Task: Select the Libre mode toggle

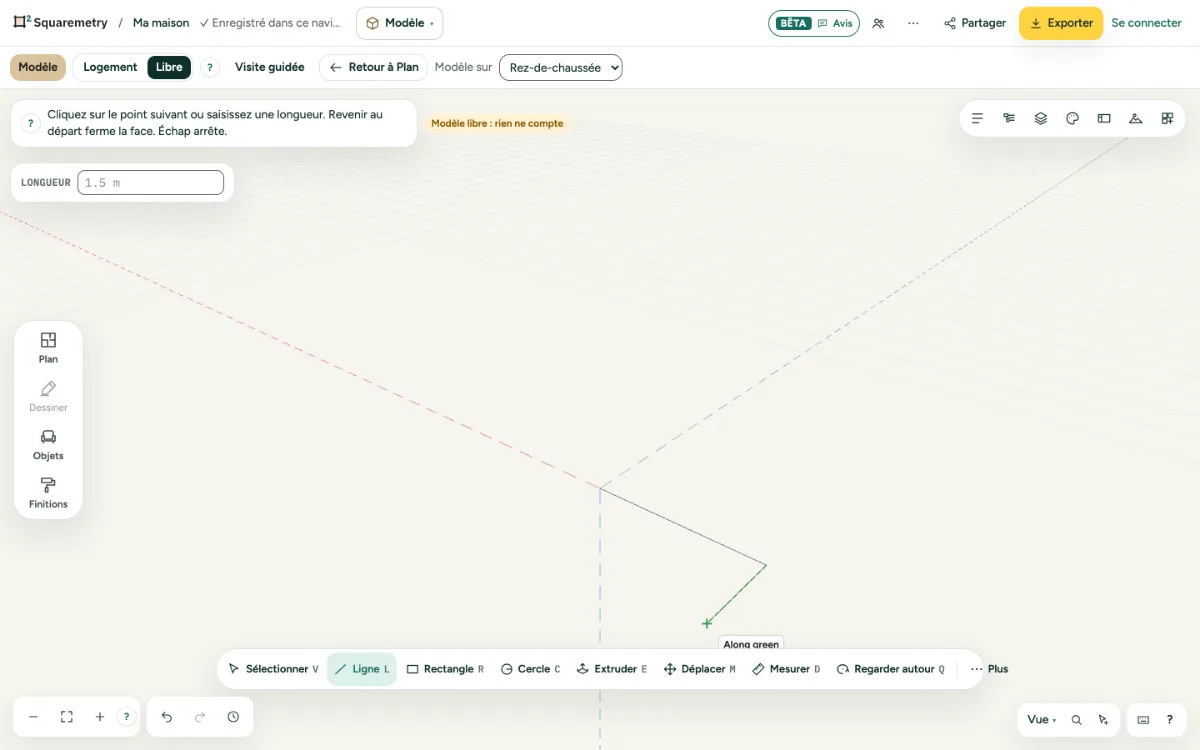Action: (169, 67)
